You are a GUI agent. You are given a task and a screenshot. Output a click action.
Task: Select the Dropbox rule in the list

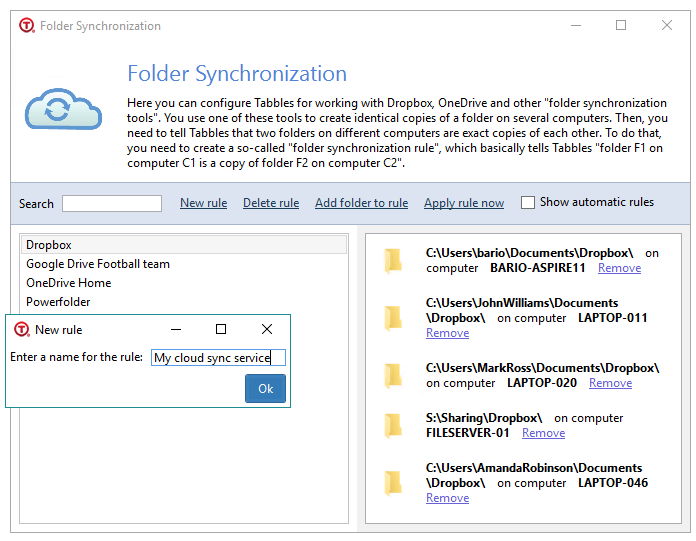coord(183,245)
